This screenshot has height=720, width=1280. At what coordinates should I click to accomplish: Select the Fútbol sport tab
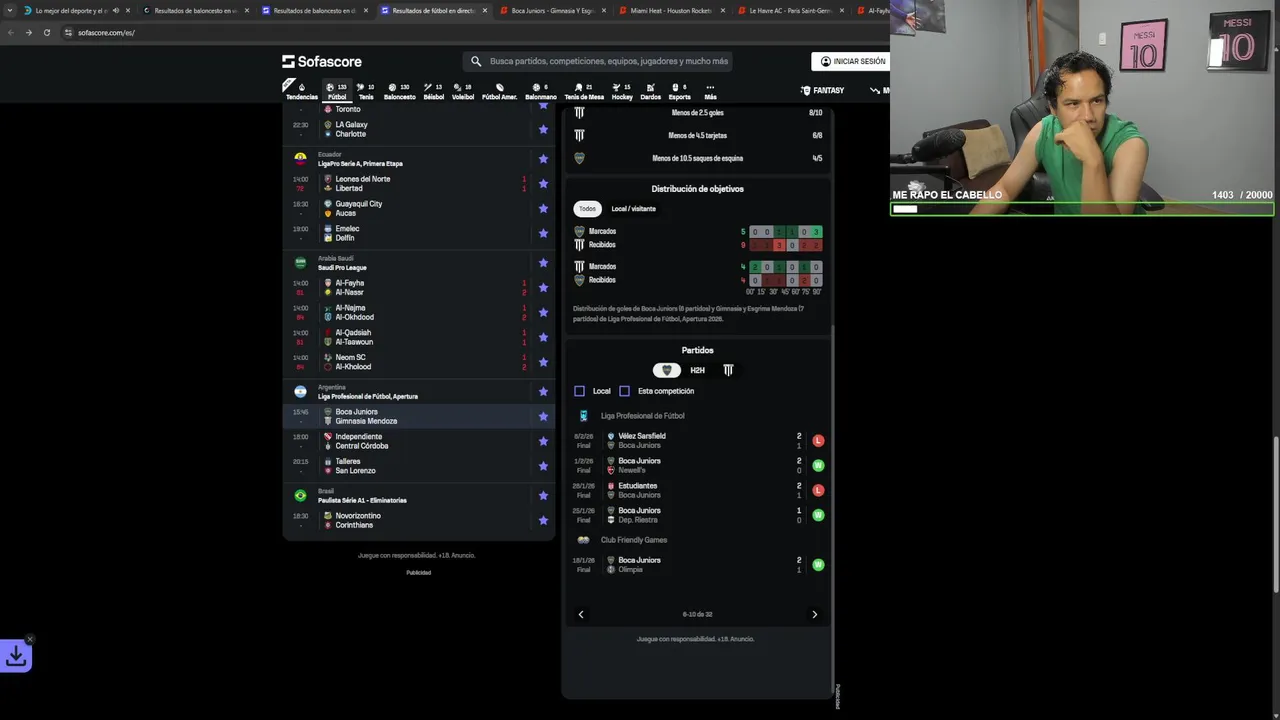337,91
